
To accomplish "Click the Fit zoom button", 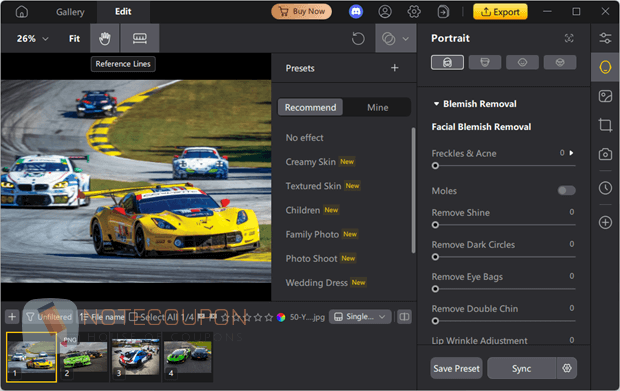I will tap(74, 38).
